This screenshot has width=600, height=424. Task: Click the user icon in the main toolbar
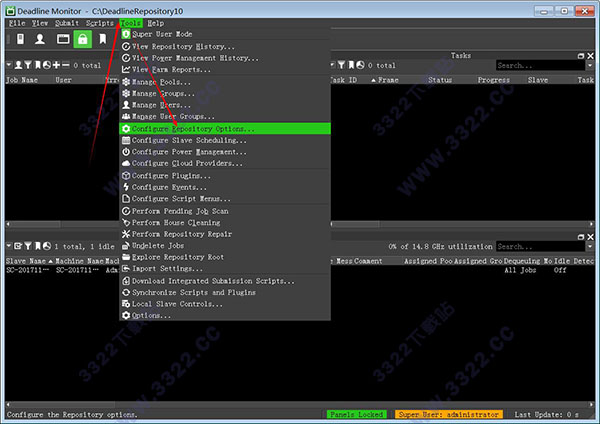[x=40, y=39]
